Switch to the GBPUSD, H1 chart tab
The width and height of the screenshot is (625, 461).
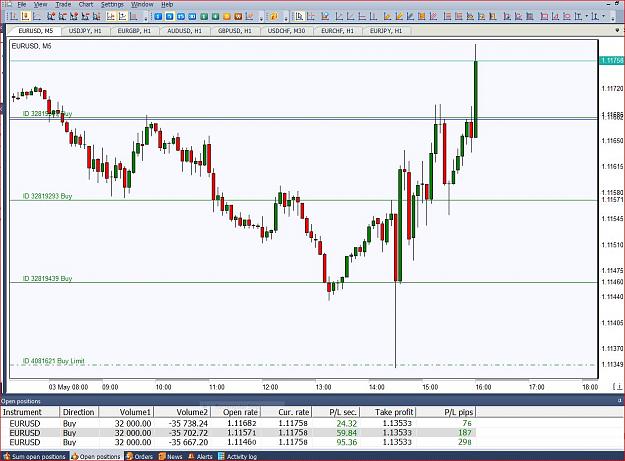[x=234, y=31]
